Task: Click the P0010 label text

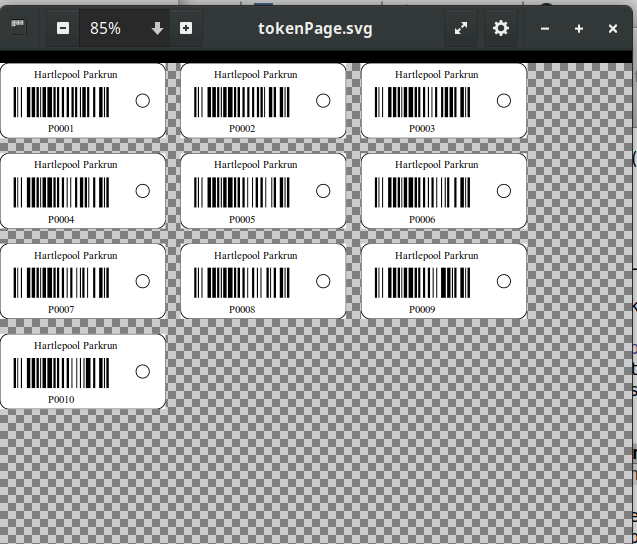Action: point(61,400)
